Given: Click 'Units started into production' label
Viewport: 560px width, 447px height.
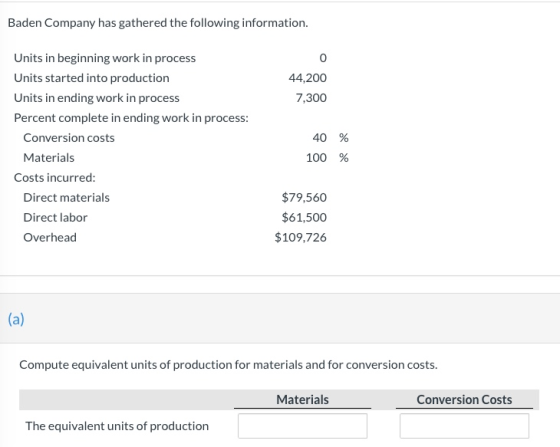Looking at the screenshot, I should [91, 78].
